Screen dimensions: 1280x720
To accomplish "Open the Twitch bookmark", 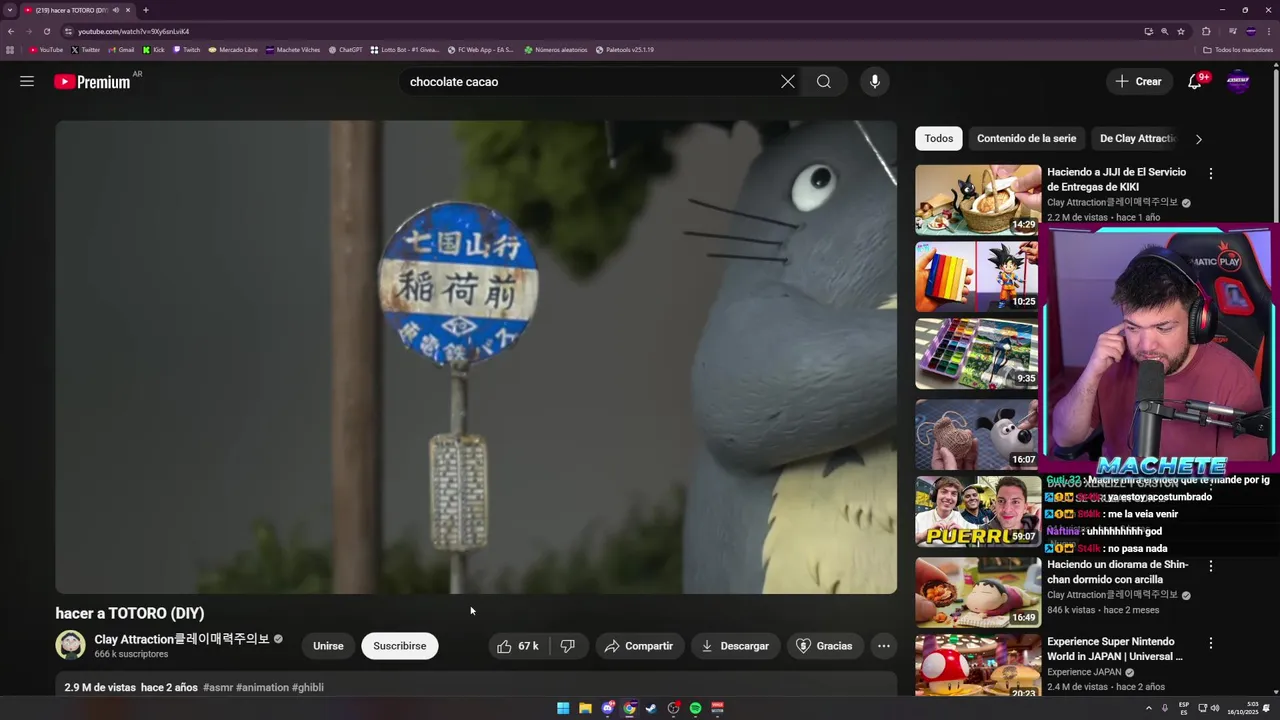I will (187, 50).
